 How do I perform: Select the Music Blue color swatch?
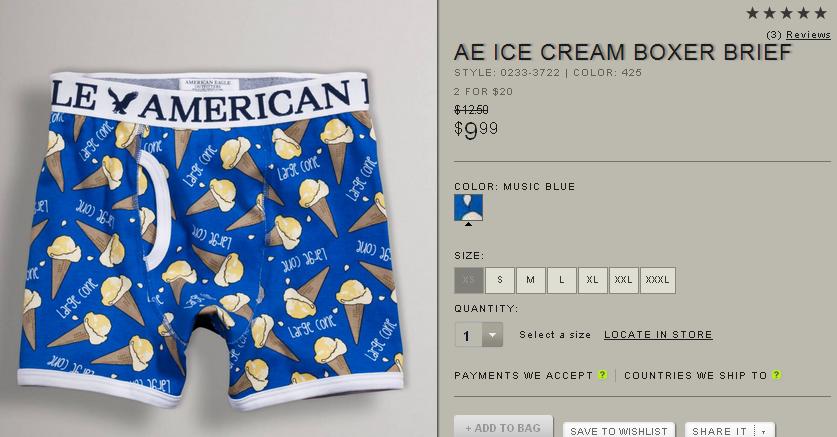click(x=468, y=208)
